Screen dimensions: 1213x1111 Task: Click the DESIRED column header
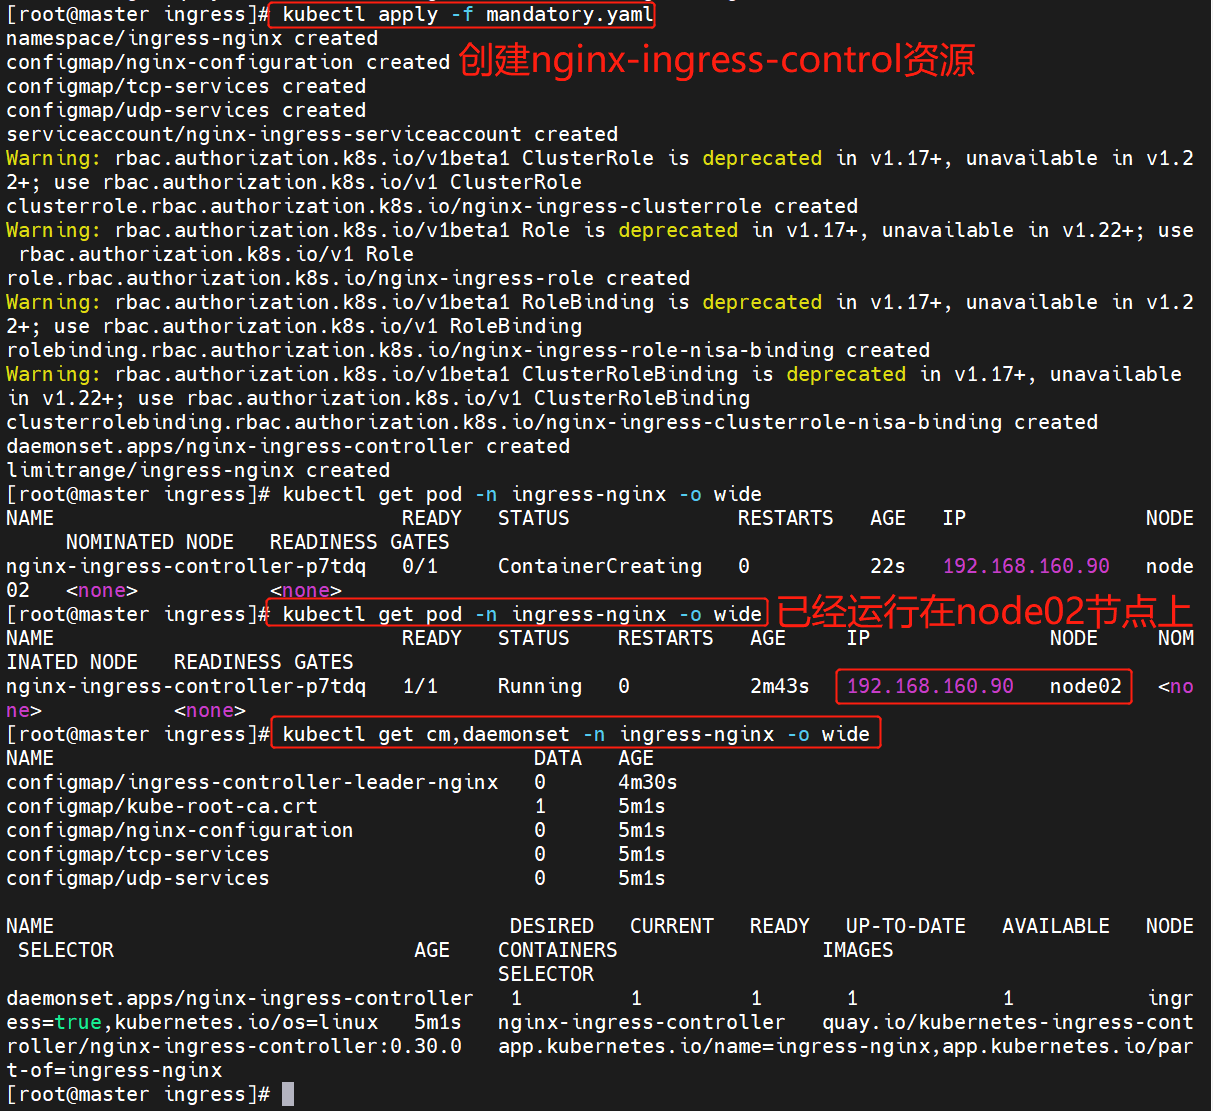(551, 926)
